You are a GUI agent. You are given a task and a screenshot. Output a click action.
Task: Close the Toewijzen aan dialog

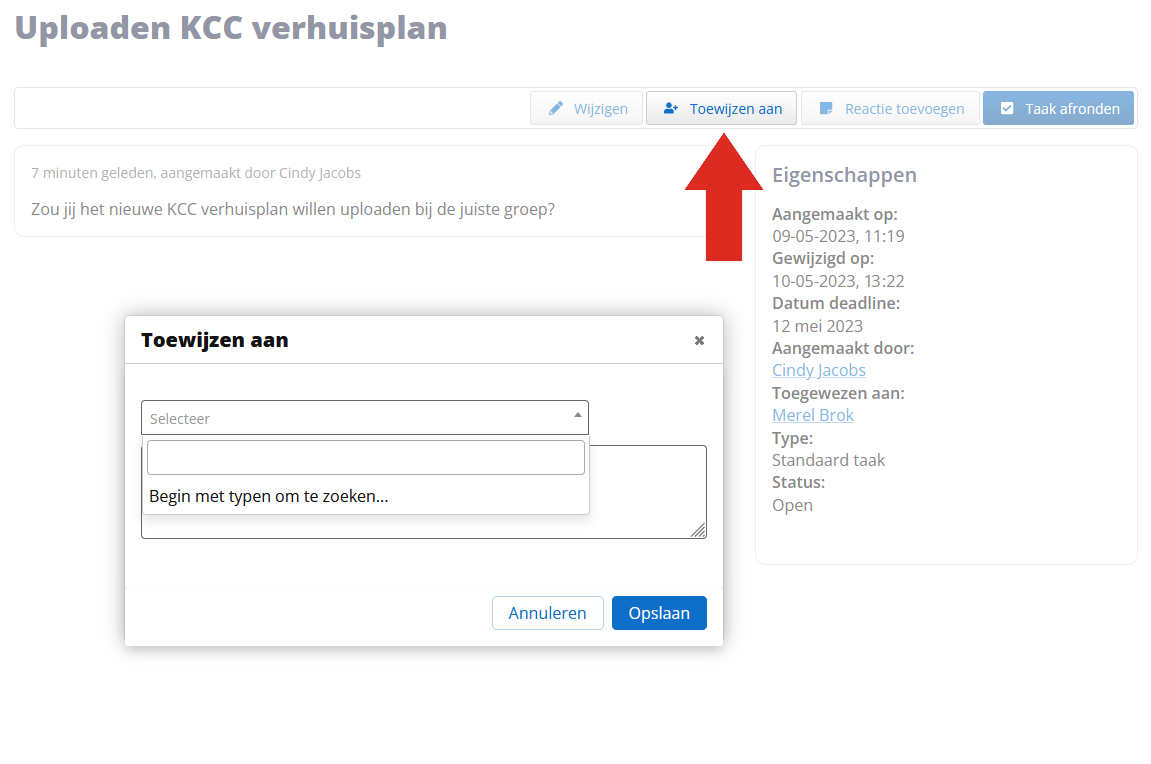coord(700,341)
